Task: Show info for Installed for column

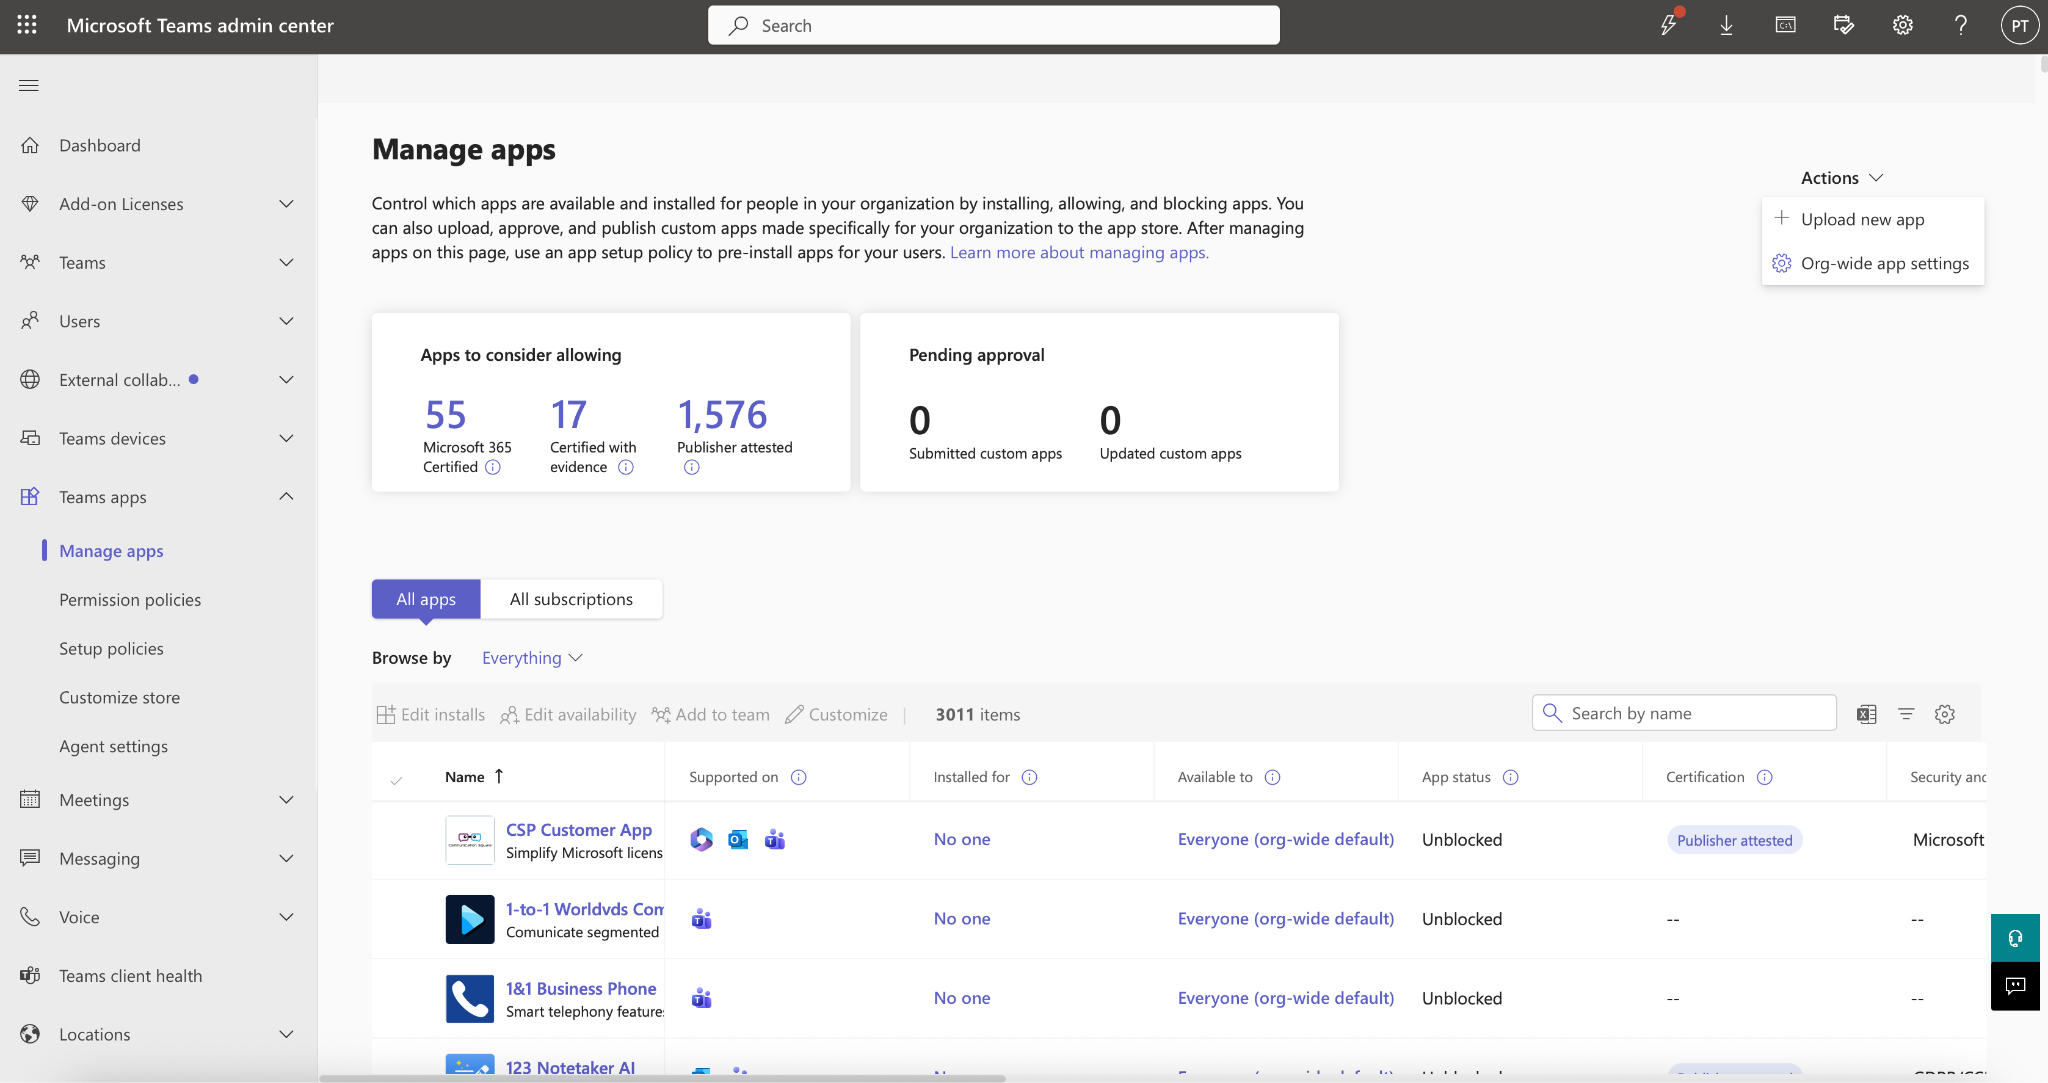Action: click(1030, 777)
